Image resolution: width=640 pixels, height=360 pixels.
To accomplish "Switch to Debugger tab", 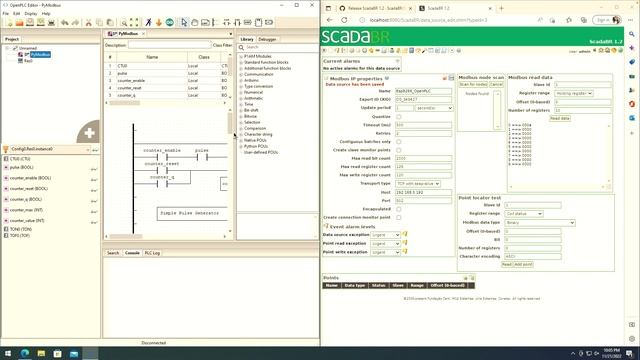I will click(267, 39).
